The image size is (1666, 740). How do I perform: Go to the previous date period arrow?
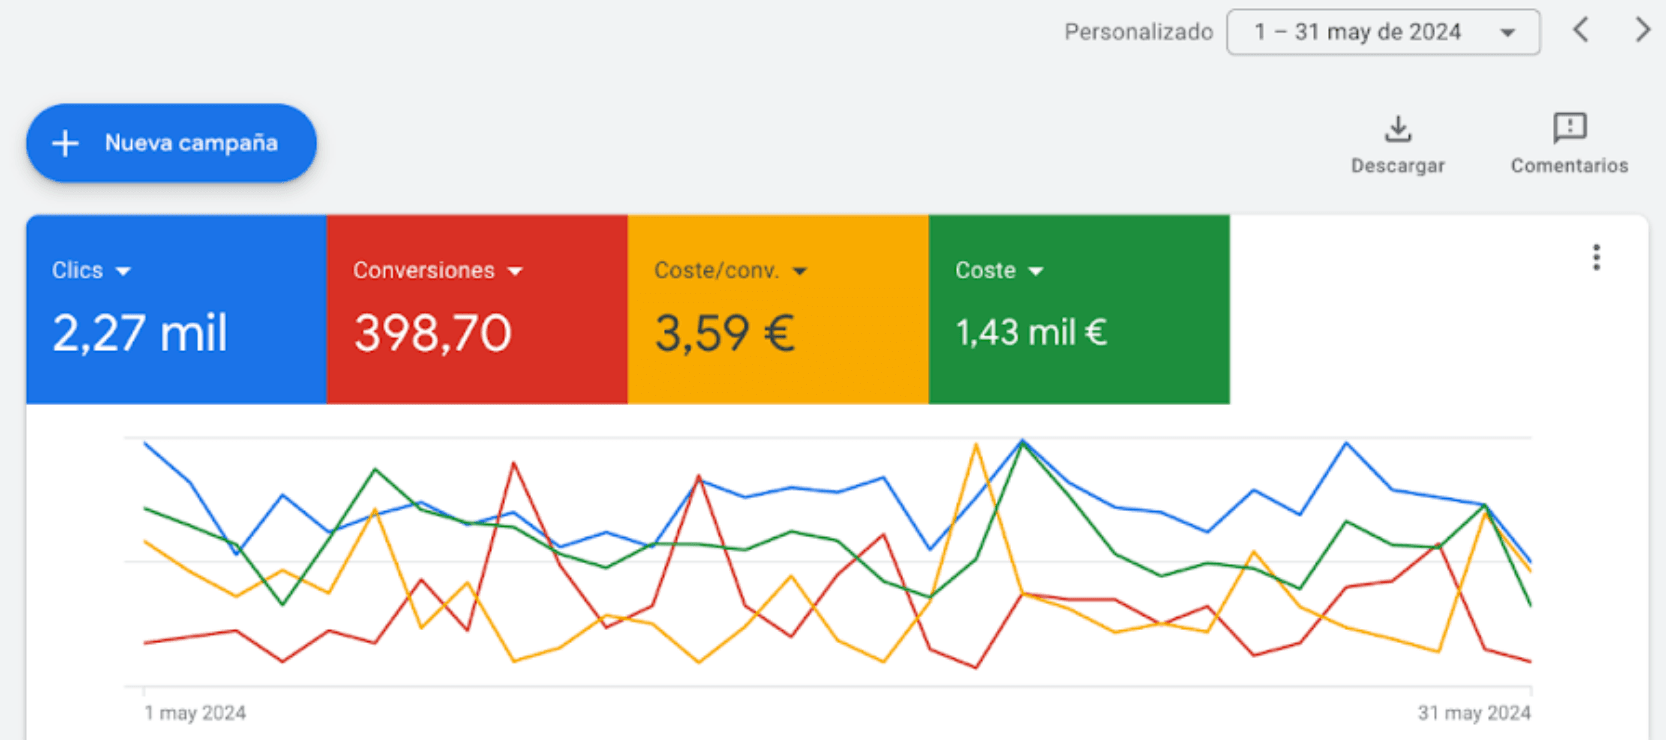(x=1581, y=30)
